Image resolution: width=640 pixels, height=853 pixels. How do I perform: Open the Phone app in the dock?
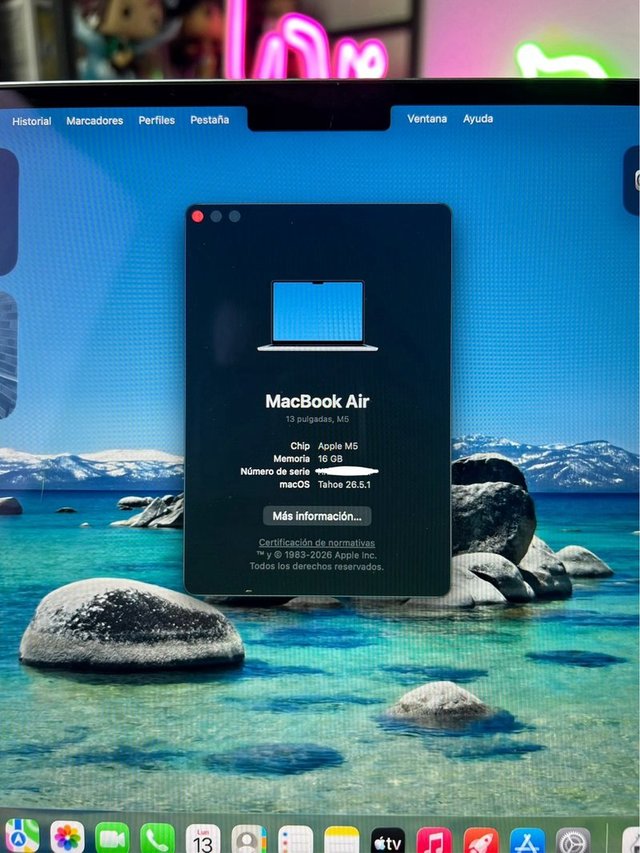click(157, 839)
